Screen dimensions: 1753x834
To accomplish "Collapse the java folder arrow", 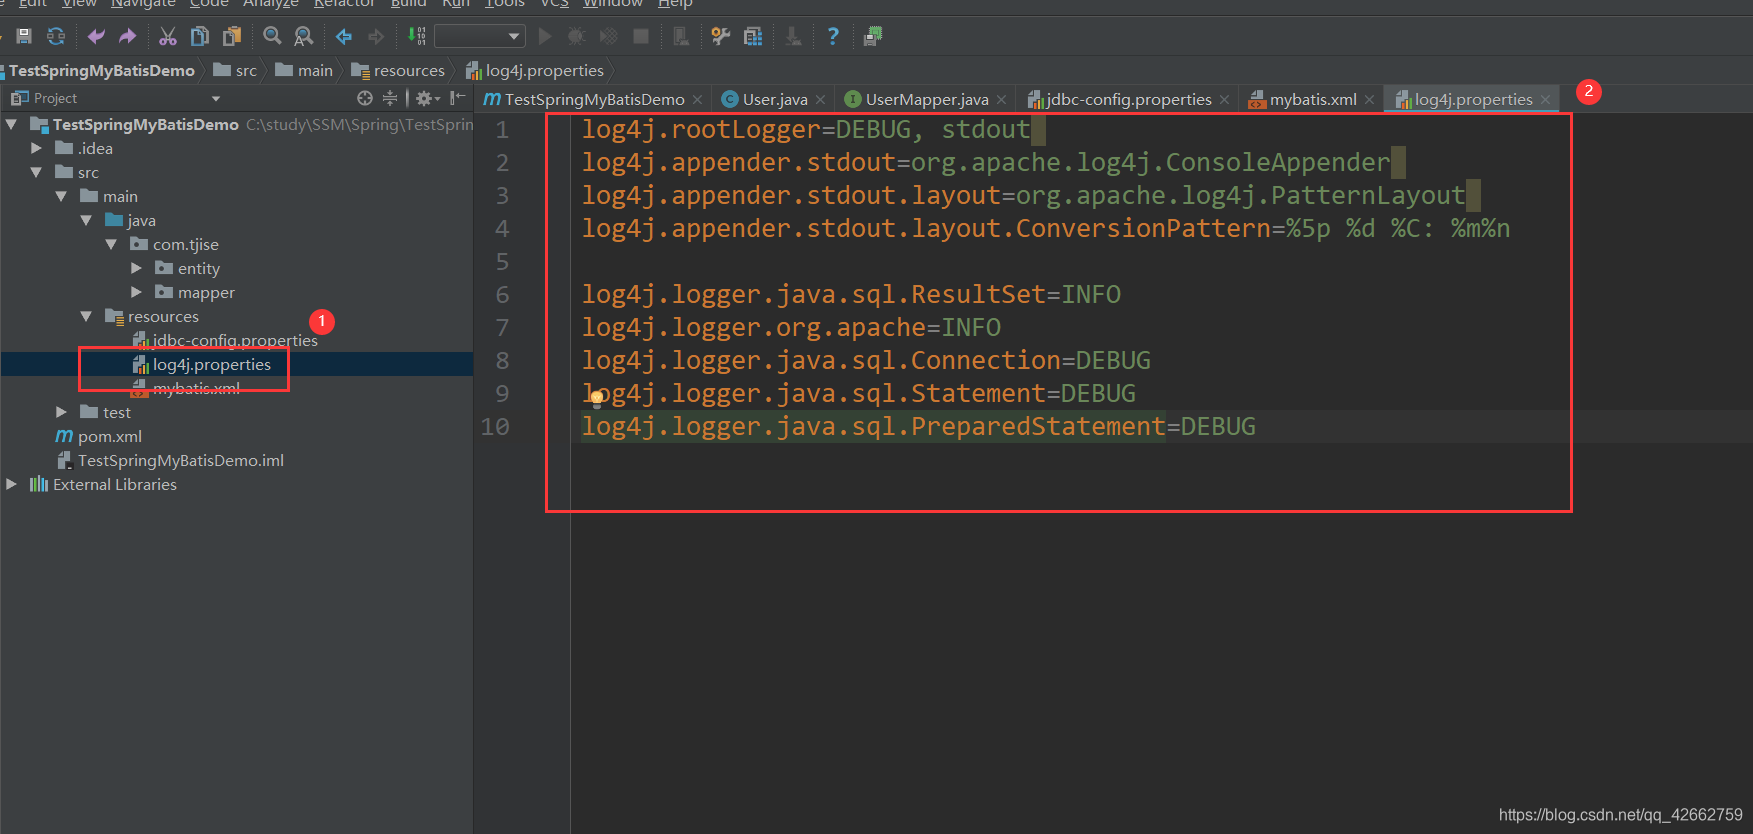I will [87, 220].
